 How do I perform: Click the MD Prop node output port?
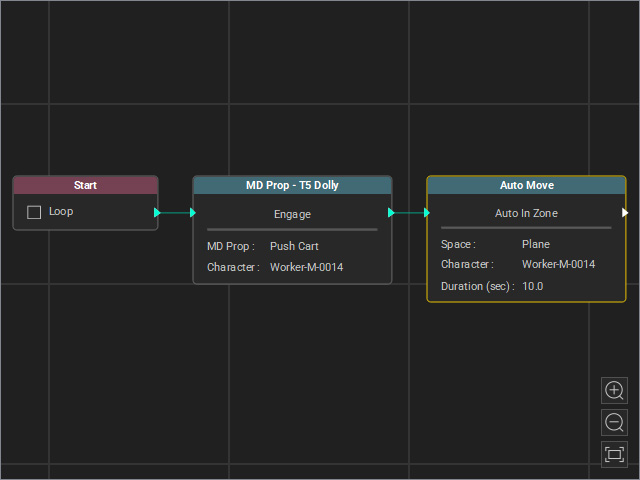coord(391,212)
